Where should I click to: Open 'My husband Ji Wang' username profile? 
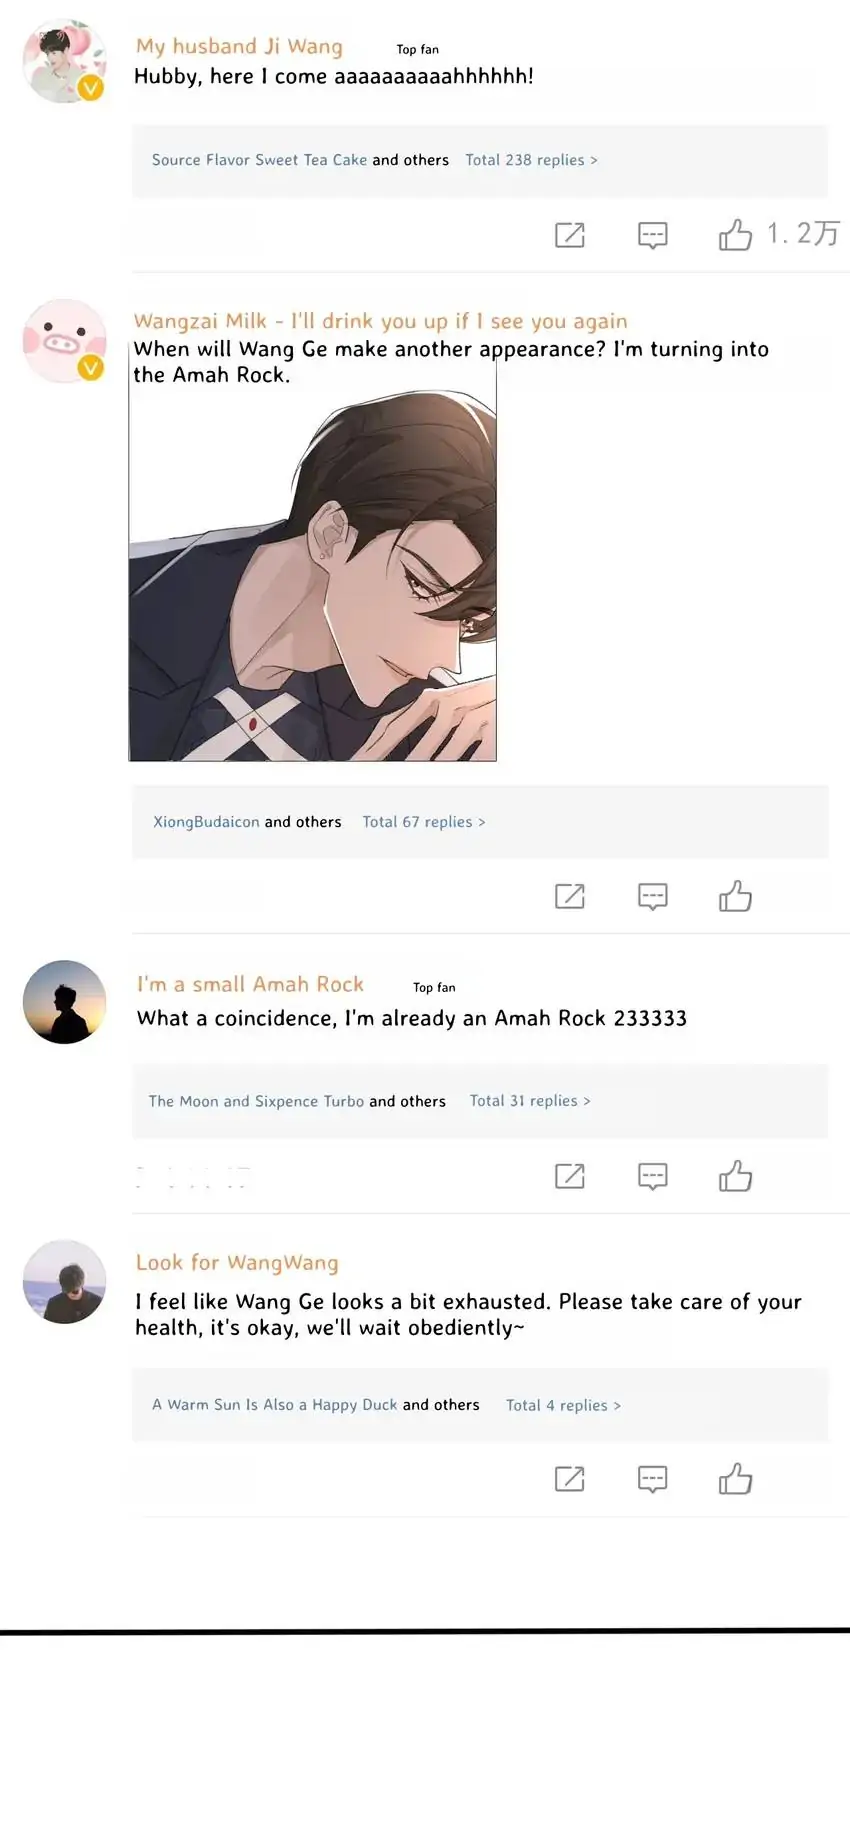tap(239, 46)
